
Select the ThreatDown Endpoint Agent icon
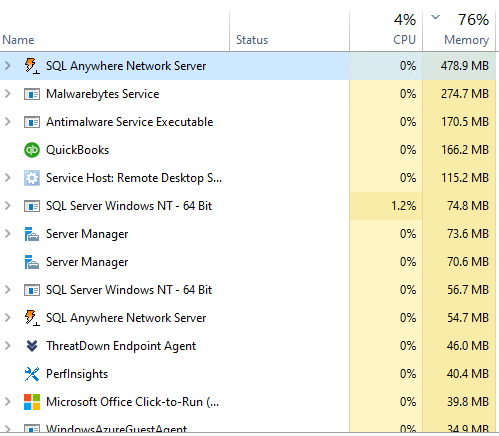click(x=32, y=346)
